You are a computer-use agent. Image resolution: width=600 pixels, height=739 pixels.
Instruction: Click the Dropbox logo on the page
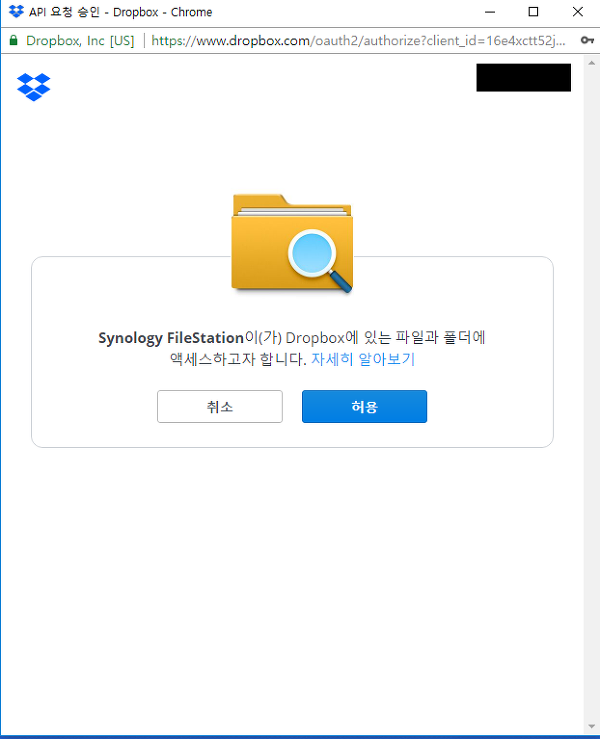pos(33,87)
